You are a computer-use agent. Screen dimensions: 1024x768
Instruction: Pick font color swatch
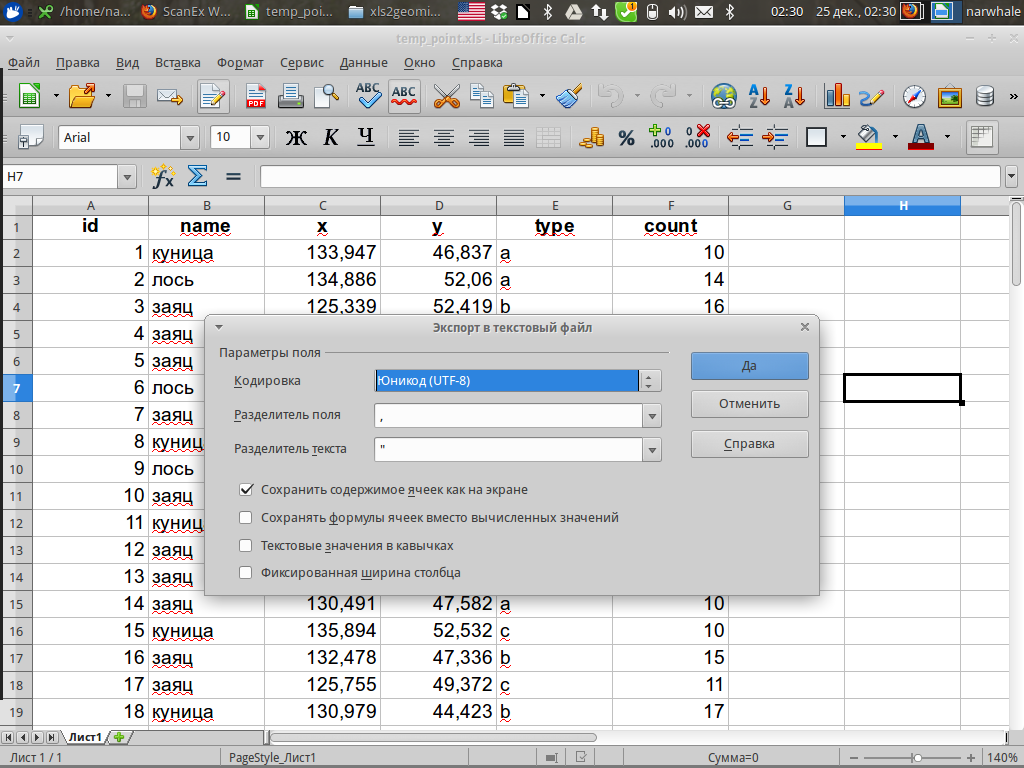921,137
